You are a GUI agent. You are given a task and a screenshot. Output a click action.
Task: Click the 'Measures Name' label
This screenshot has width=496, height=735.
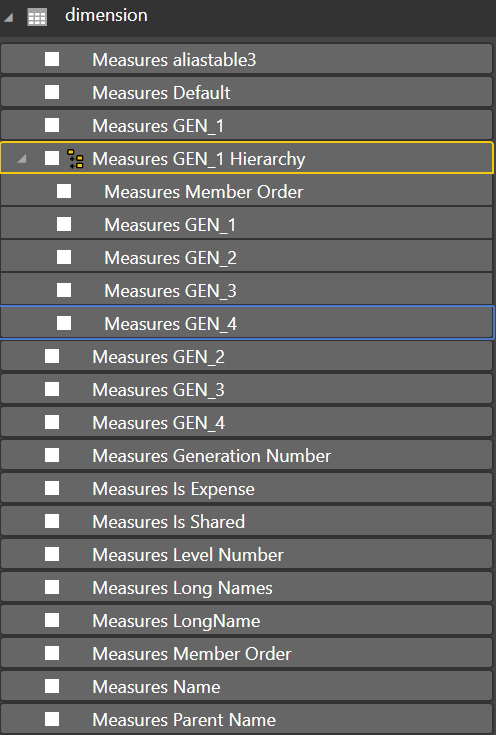156,687
